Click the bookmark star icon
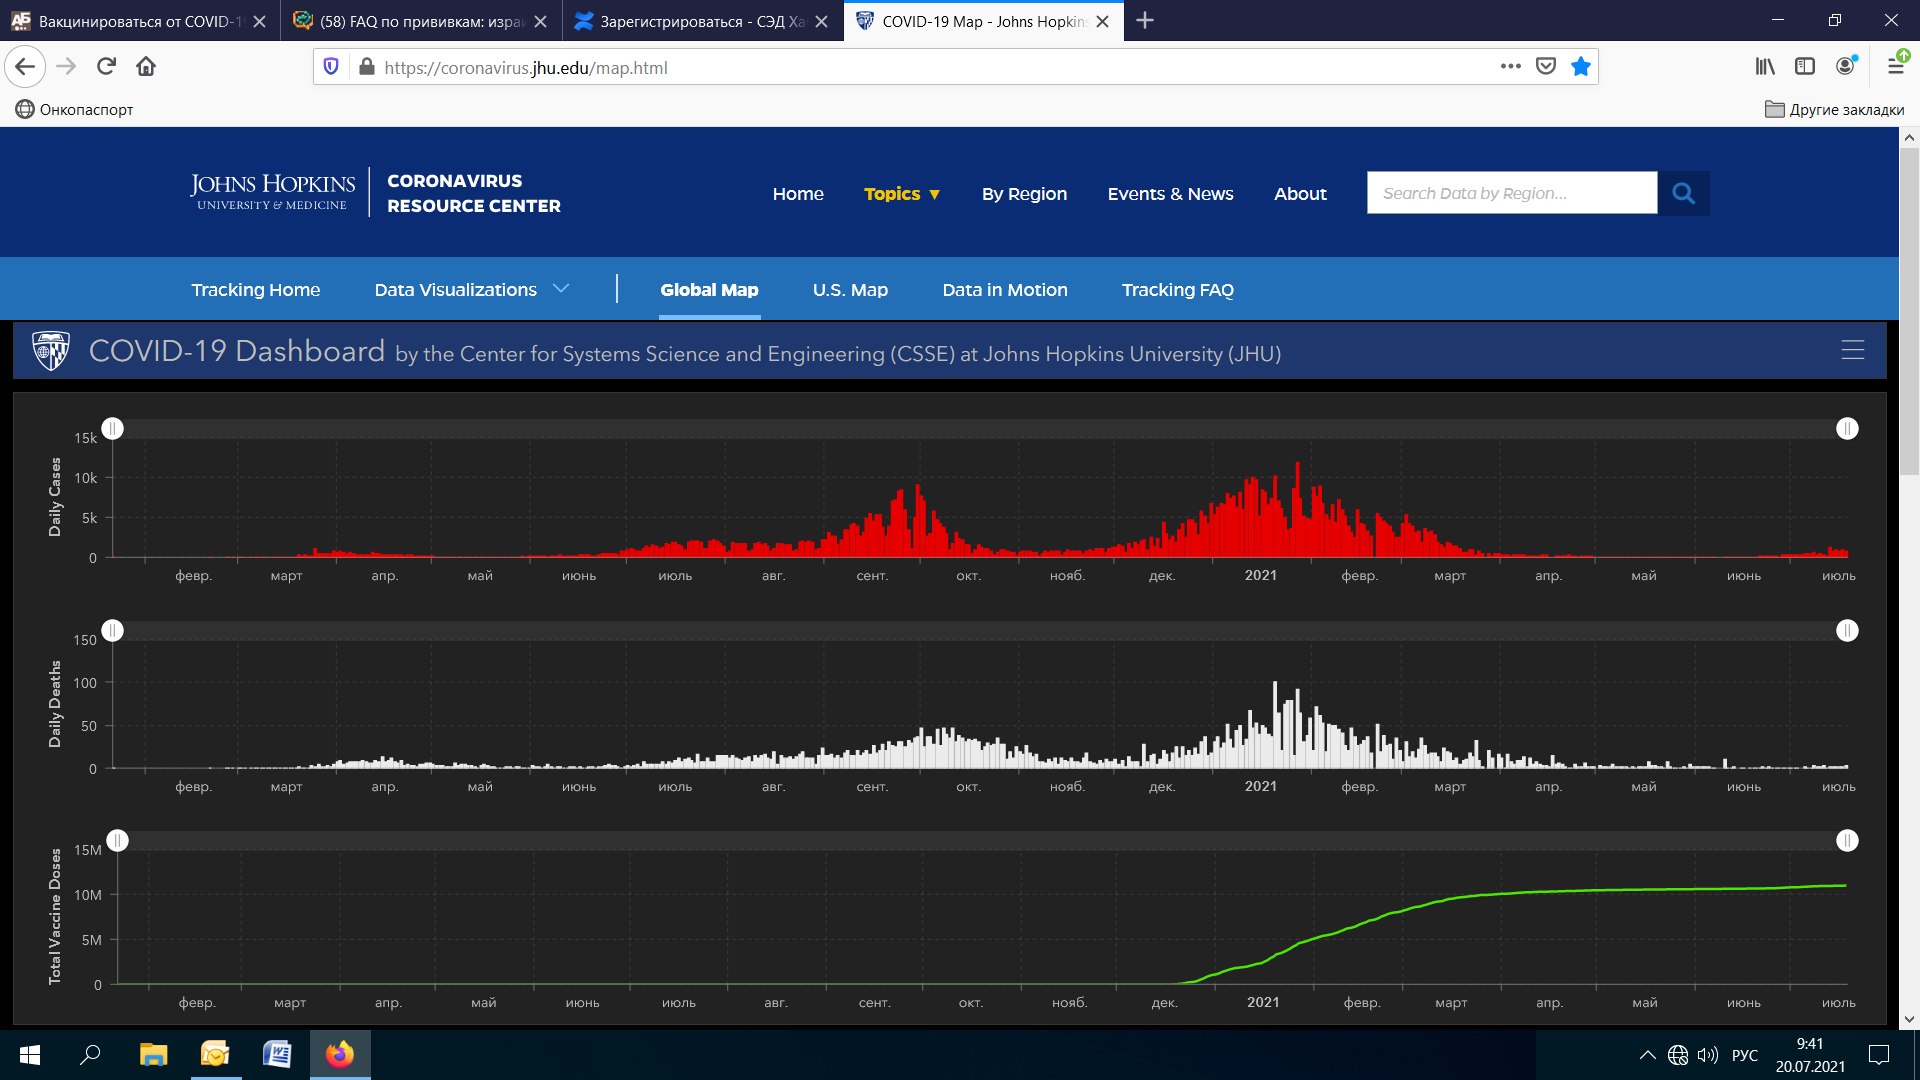Screen dimensions: 1920x1080 point(1580,67)
